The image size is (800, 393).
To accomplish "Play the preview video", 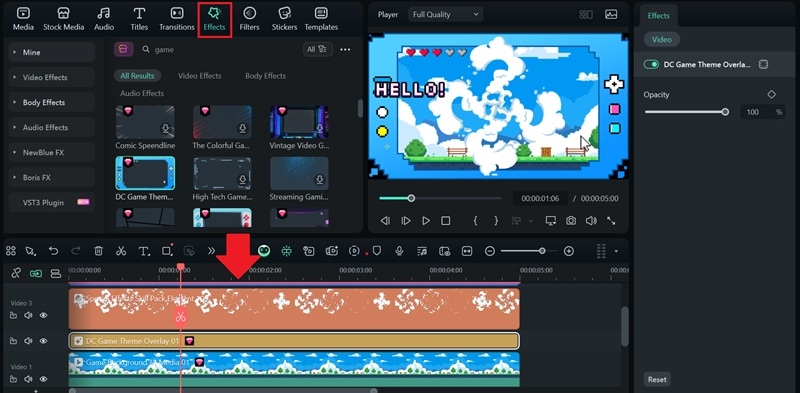I will click(426, 220).
